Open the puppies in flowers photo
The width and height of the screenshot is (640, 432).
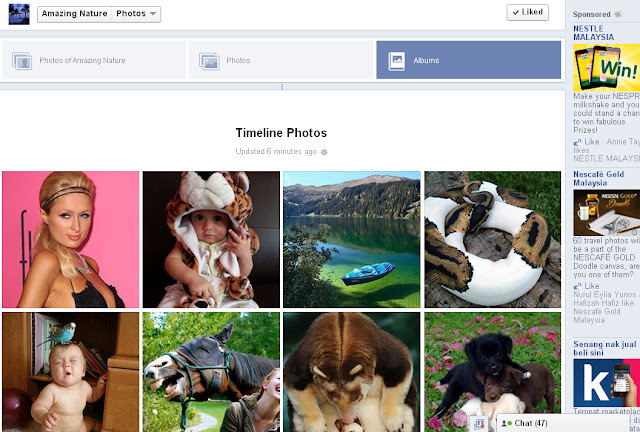[x=493, y=372]
